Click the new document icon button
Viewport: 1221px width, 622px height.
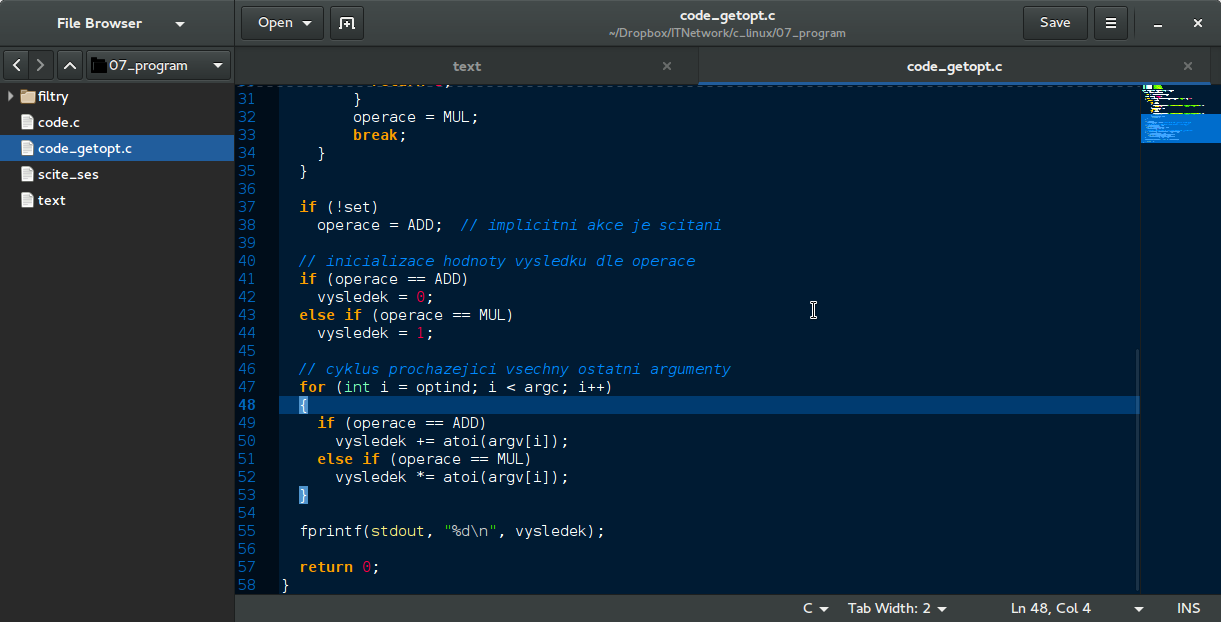pos(346,23)
